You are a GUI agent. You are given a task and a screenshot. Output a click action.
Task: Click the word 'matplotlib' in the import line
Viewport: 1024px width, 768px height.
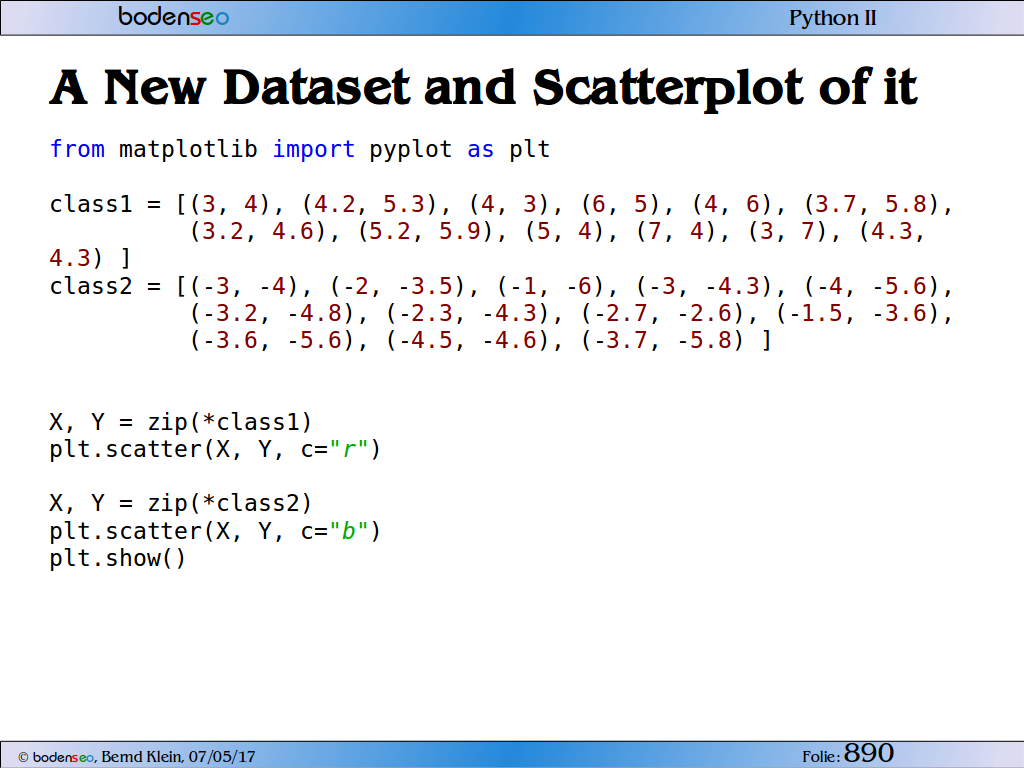pos(188,149)
